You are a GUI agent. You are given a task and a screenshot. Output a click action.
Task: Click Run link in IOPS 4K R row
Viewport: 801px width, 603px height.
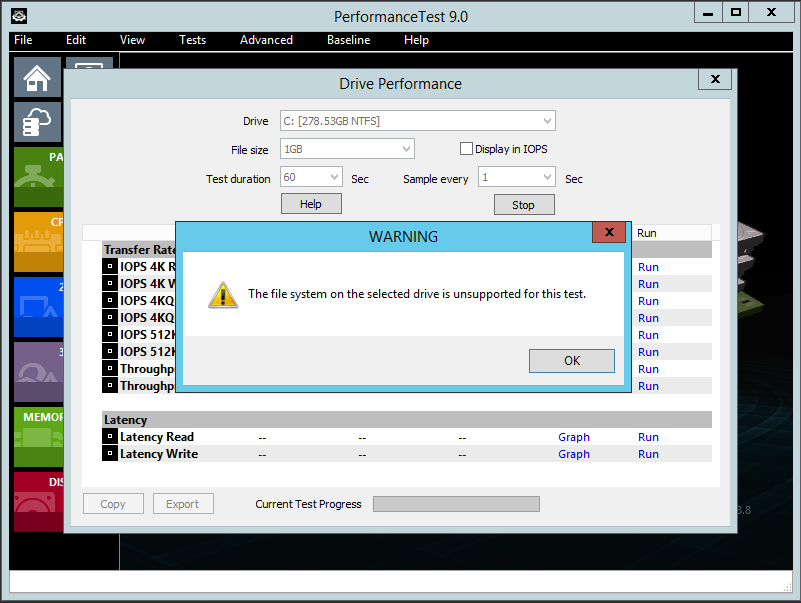(648, 267)
